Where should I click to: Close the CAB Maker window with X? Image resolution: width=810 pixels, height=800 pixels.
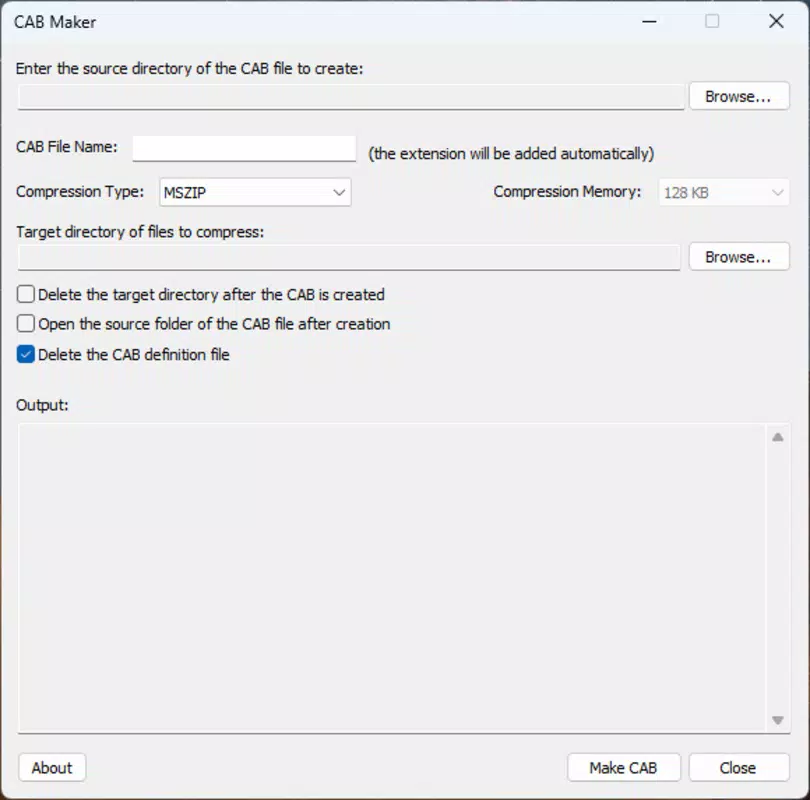point(776,22)
